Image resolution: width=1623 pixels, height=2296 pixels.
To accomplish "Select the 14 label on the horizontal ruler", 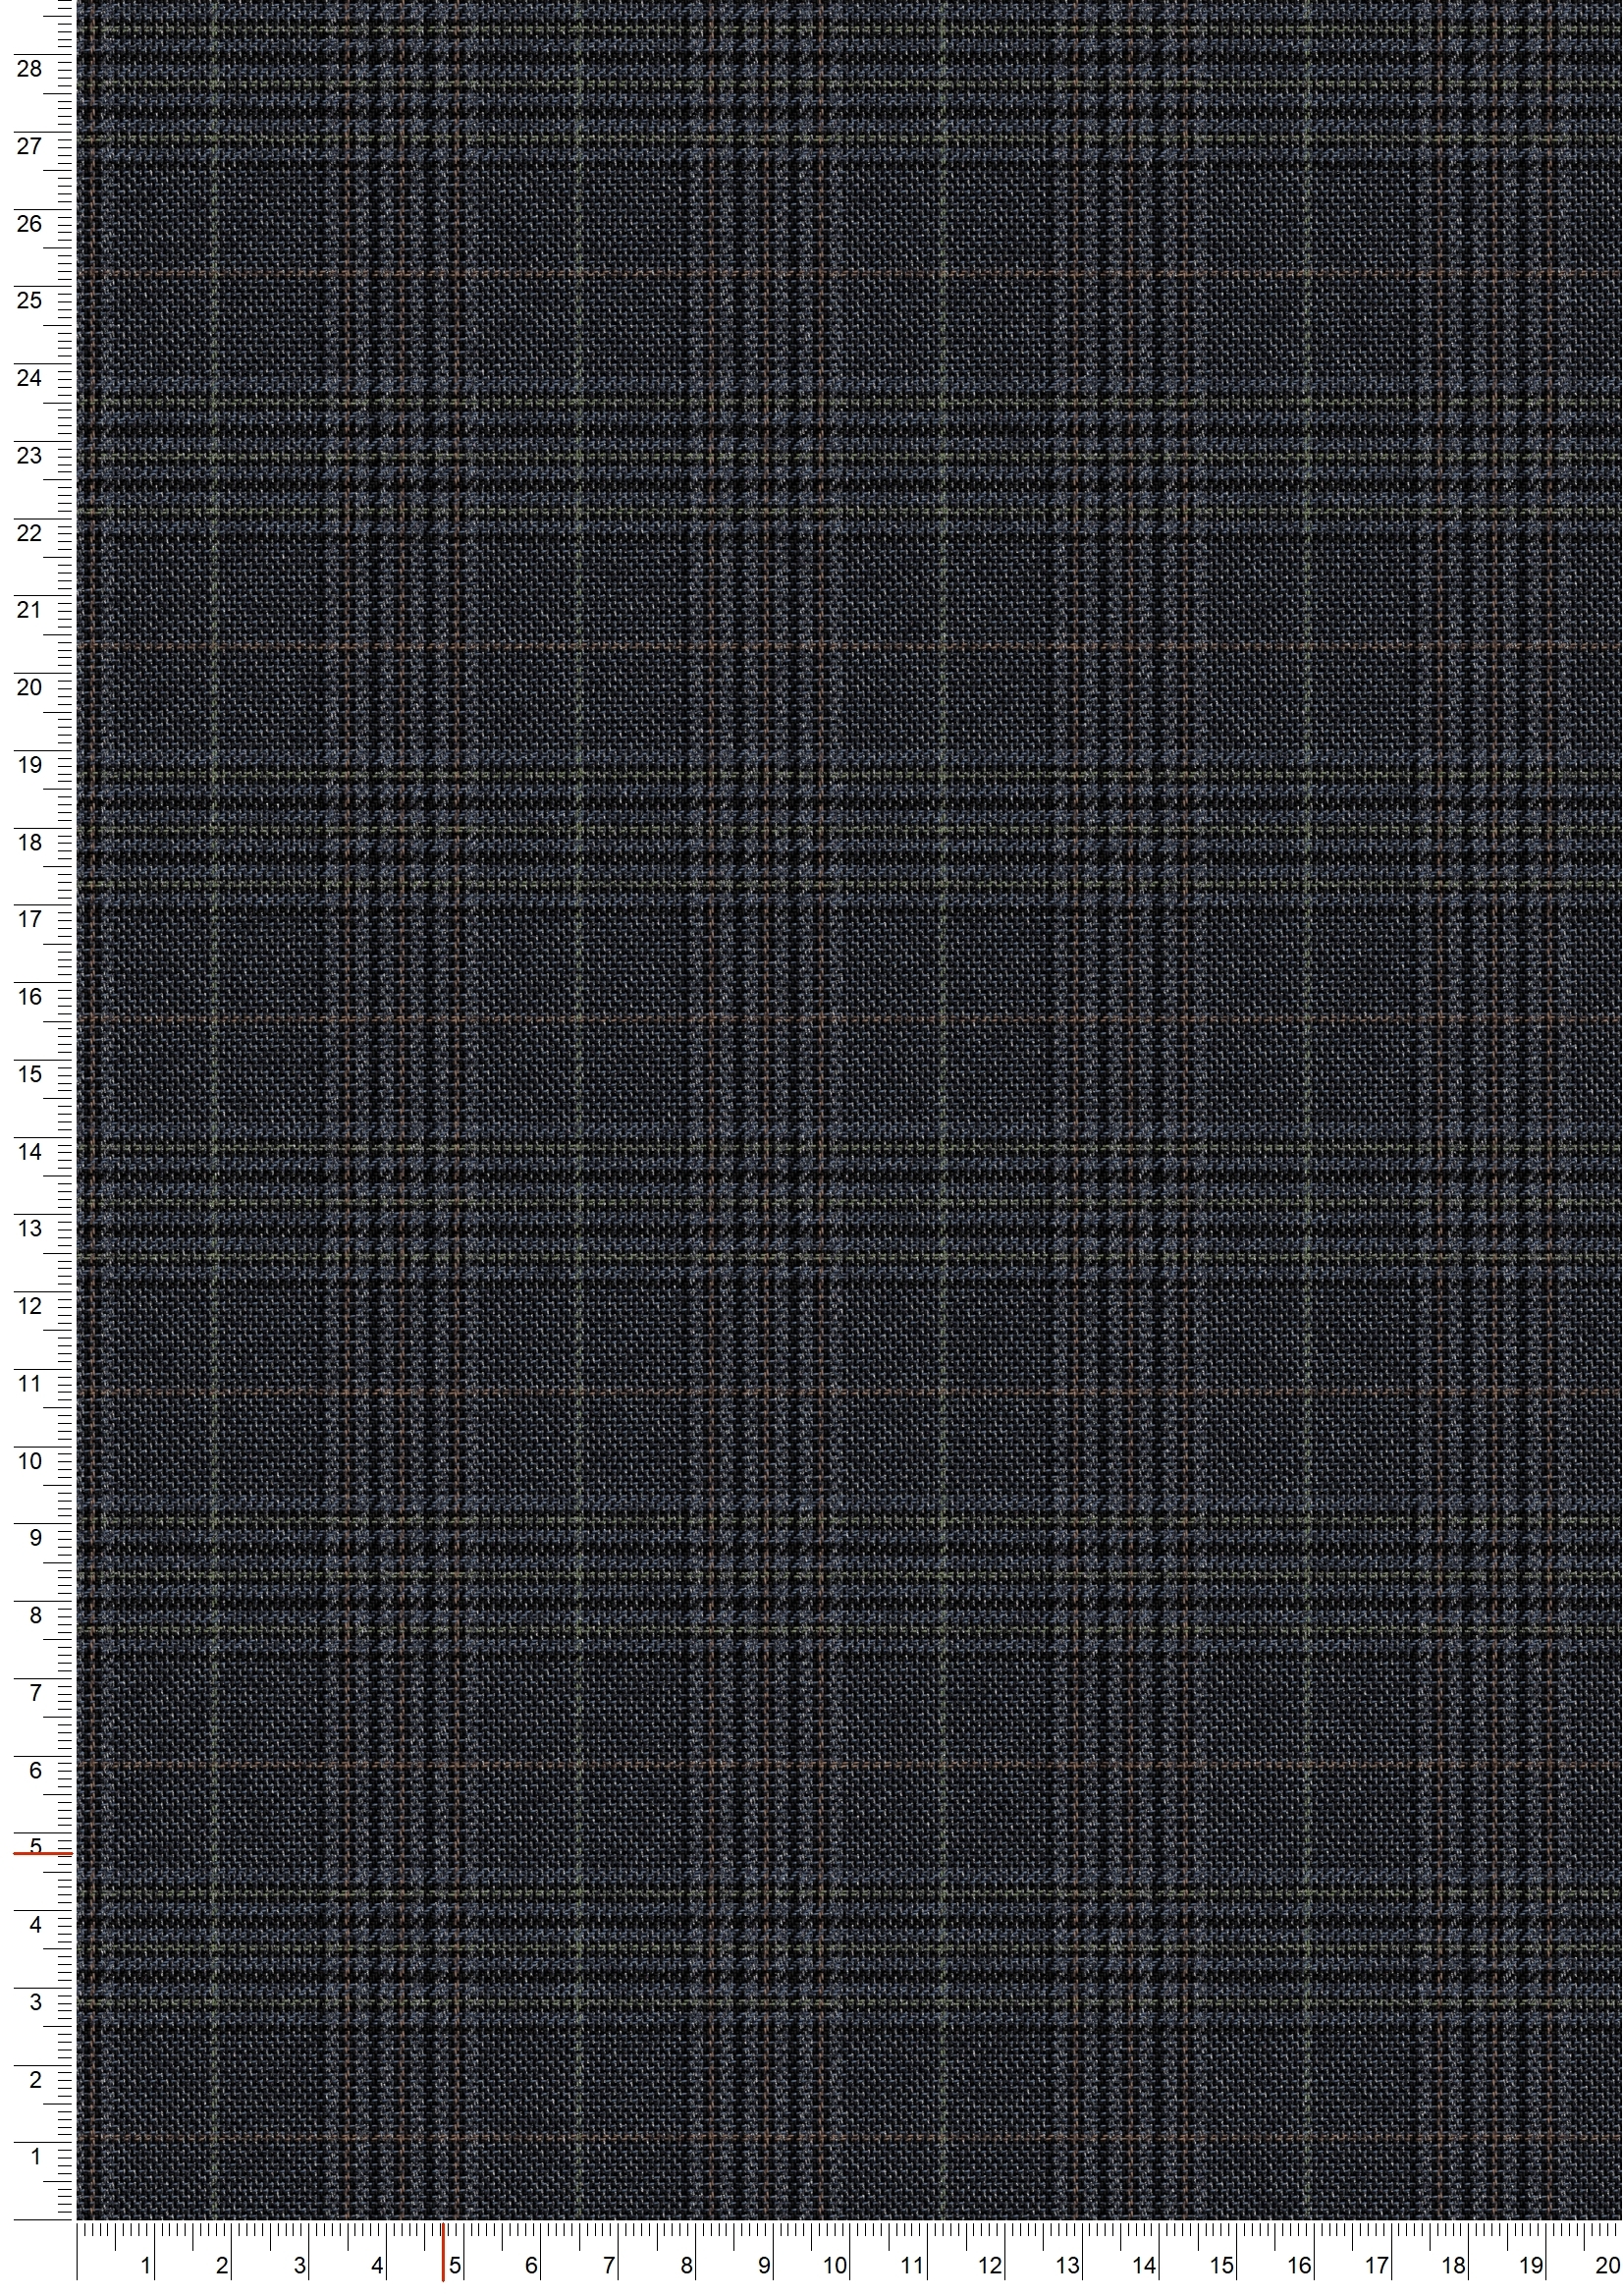I will (1144, 2266).
